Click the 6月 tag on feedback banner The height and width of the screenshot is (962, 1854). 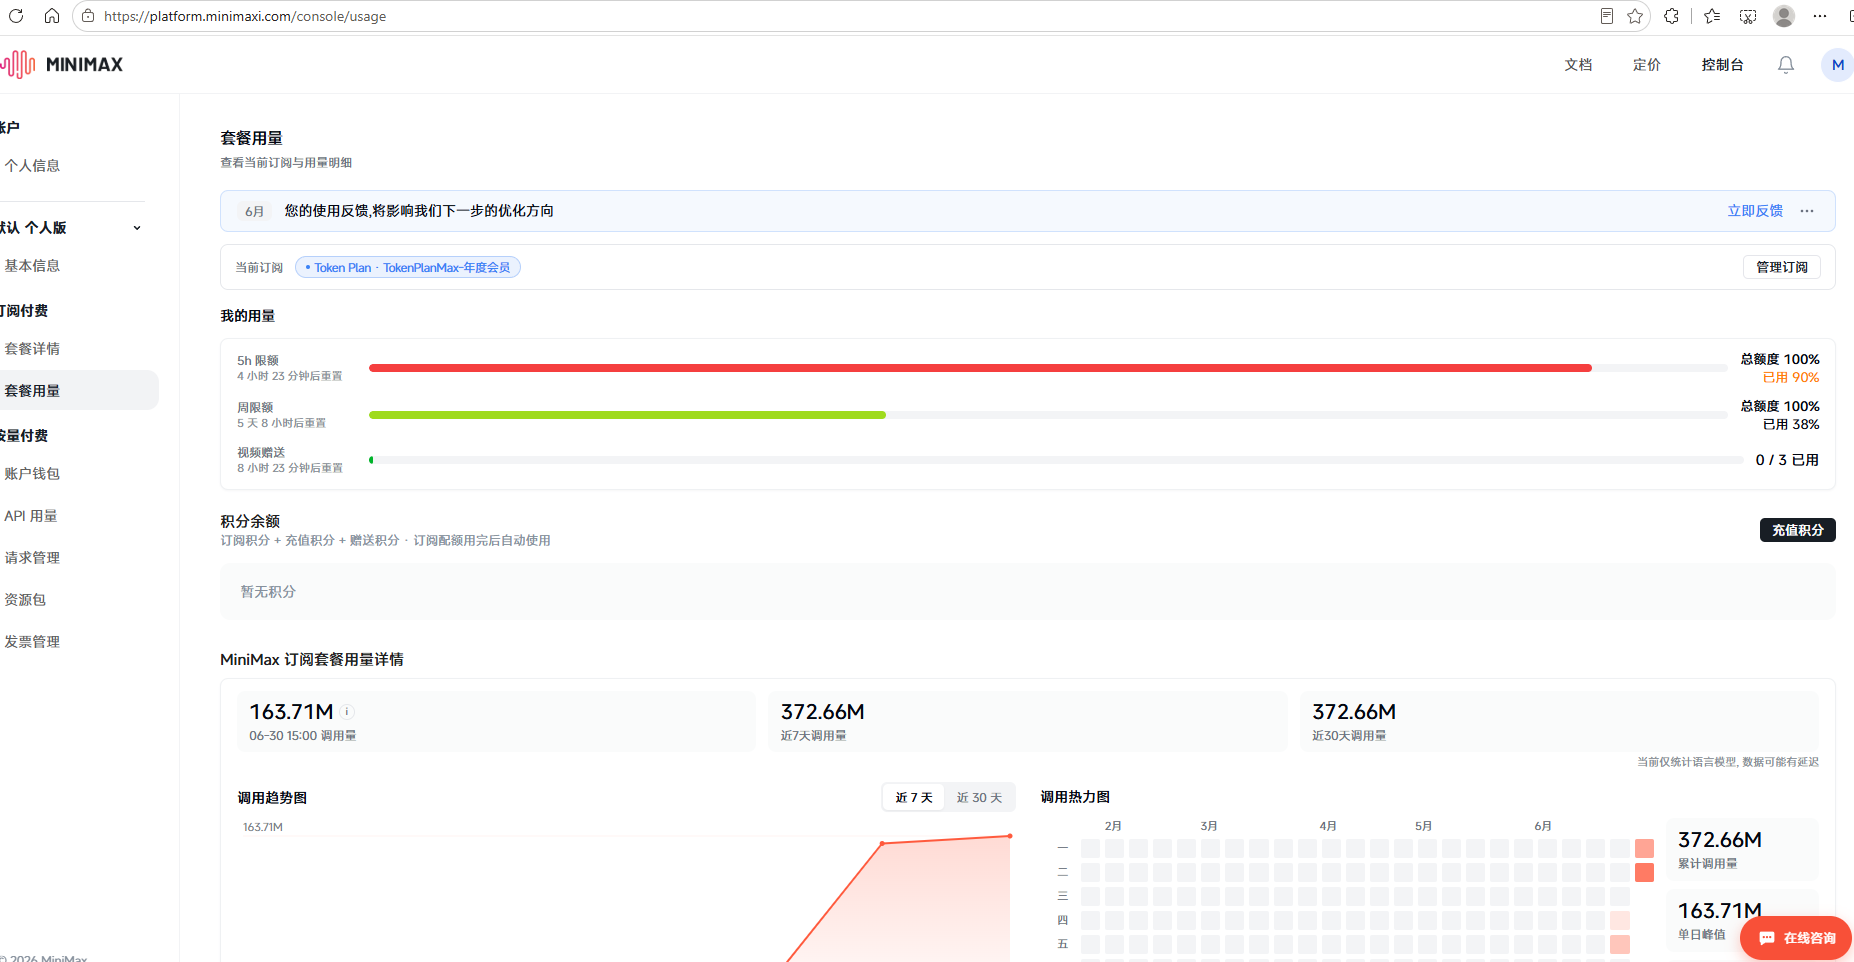click(x=255, y=212)
